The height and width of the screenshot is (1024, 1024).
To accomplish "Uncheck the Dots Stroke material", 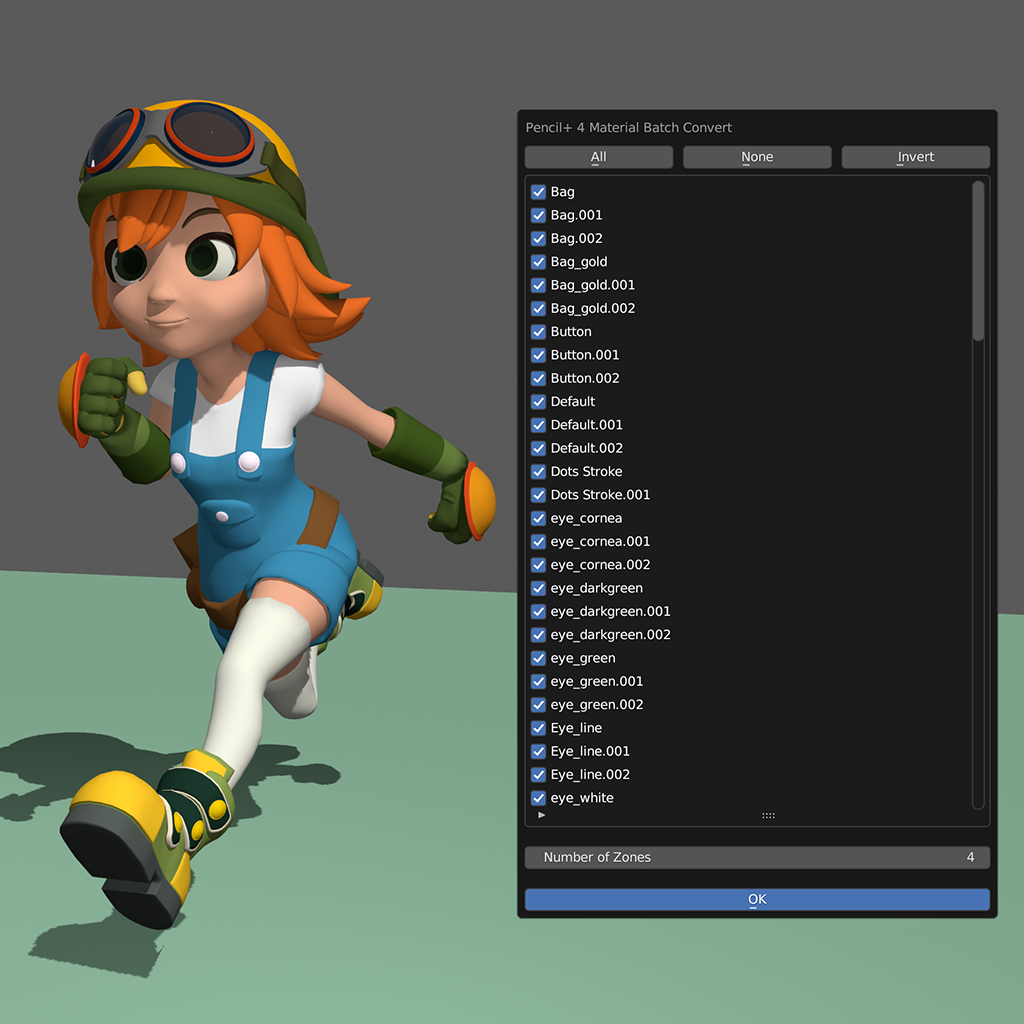I will tap(538, 472).
